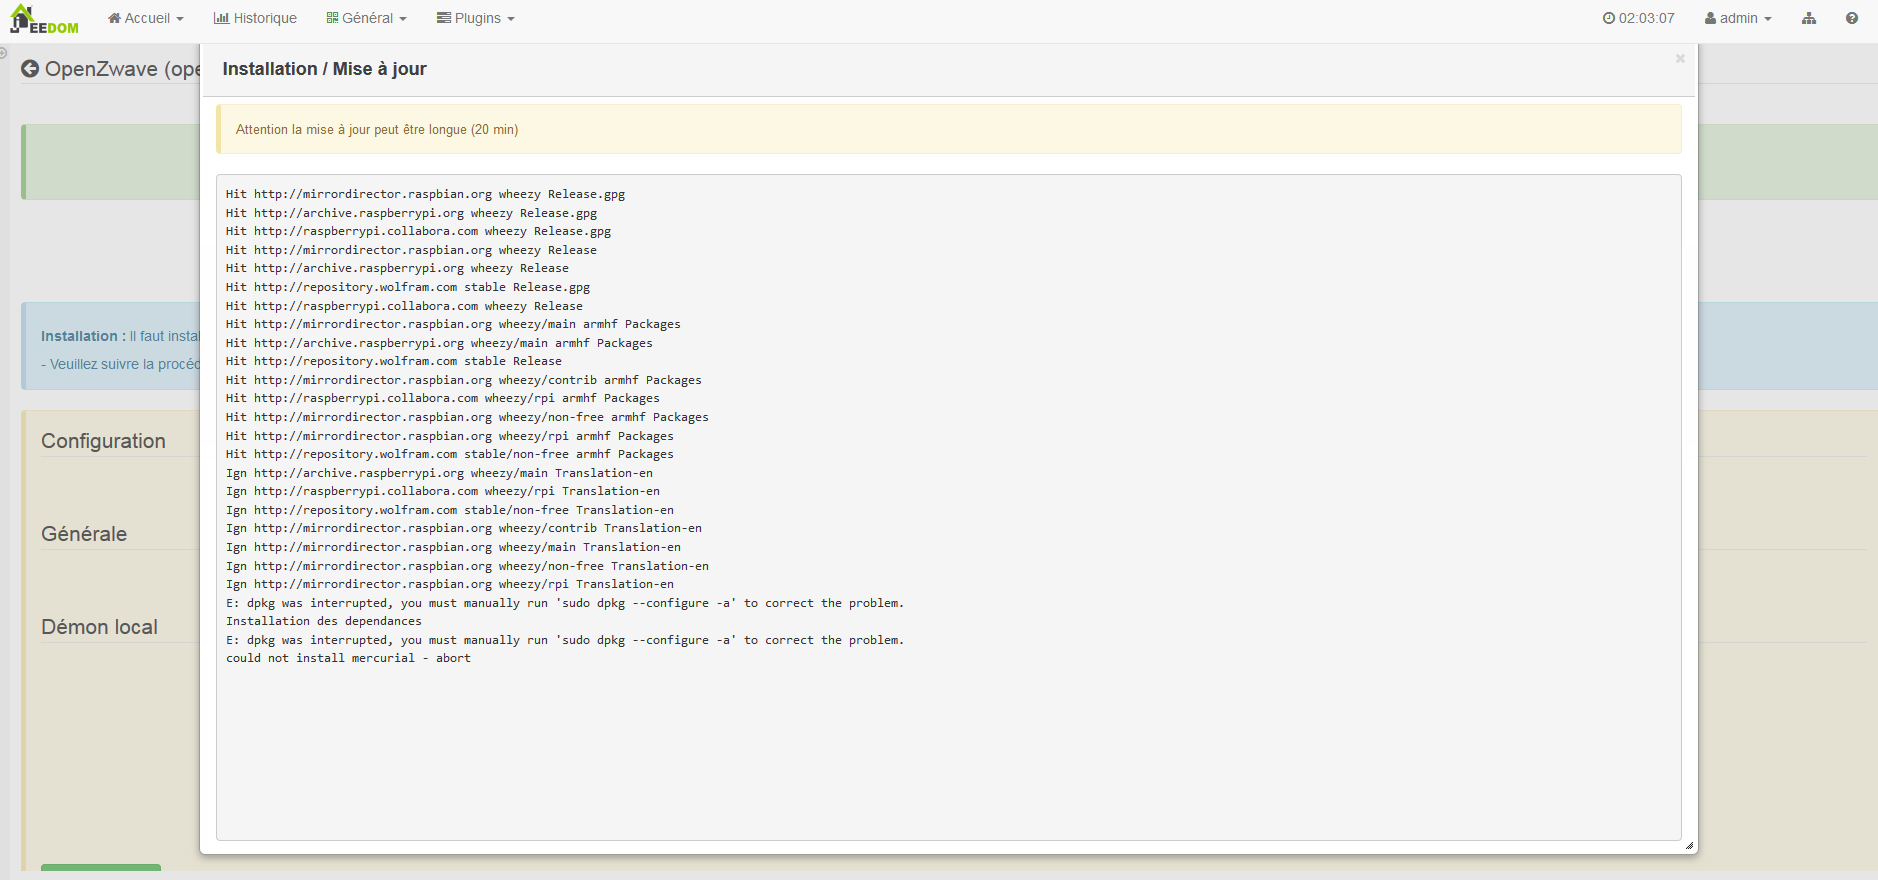Click the Jeedom logo
The height and width of the screenshot is (880, 1878).
[44, 20]
